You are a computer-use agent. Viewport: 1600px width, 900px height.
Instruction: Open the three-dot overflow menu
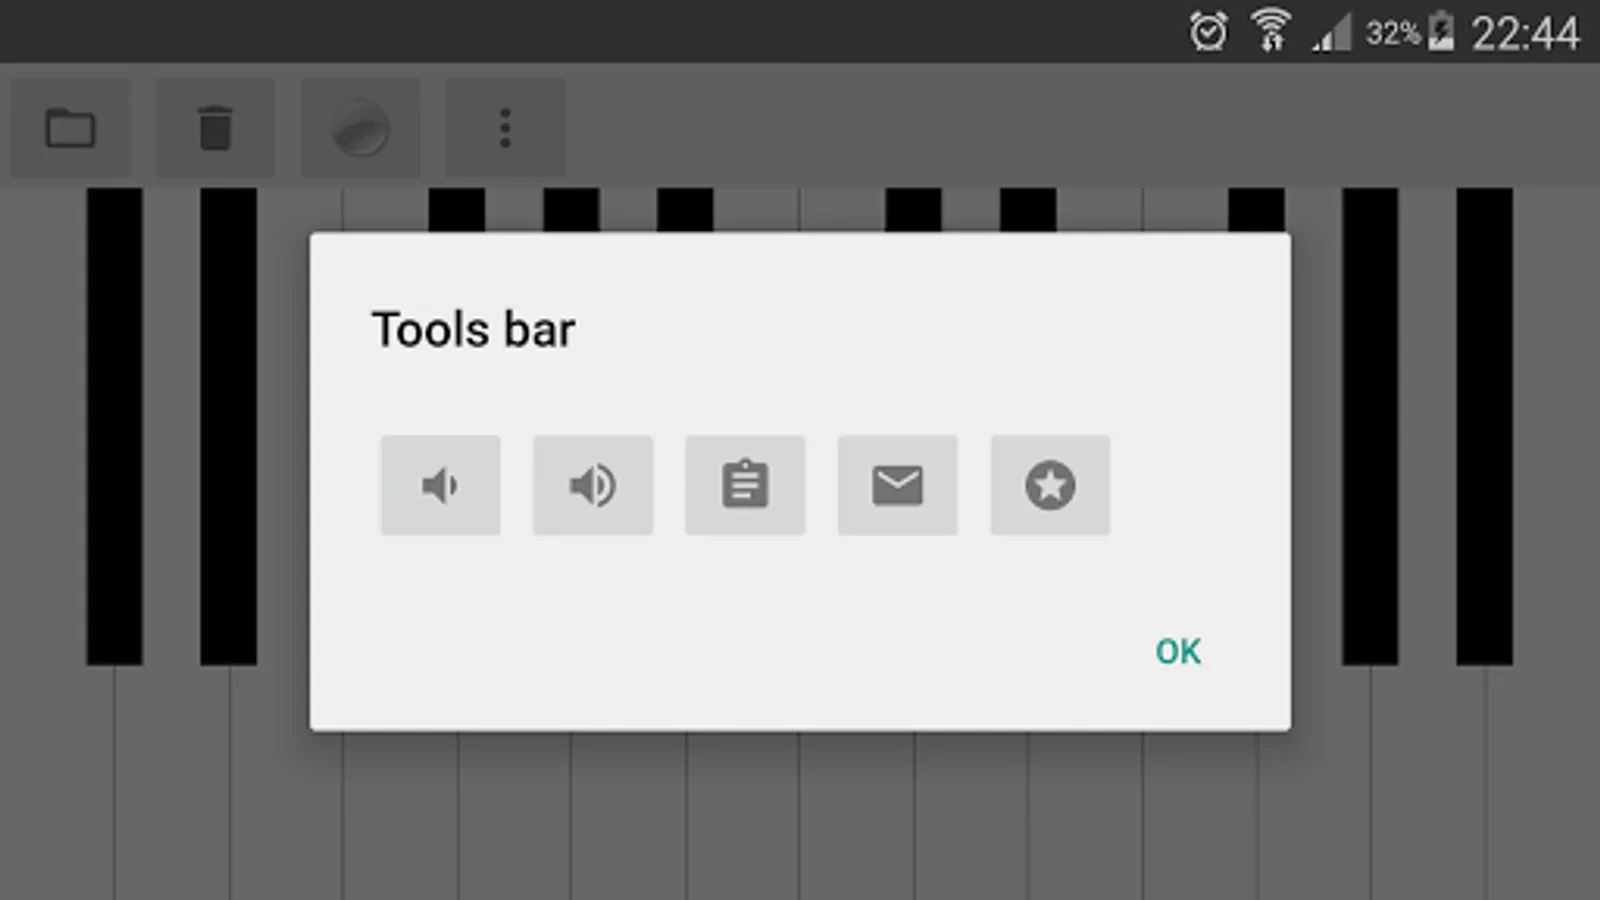[505, 128]
